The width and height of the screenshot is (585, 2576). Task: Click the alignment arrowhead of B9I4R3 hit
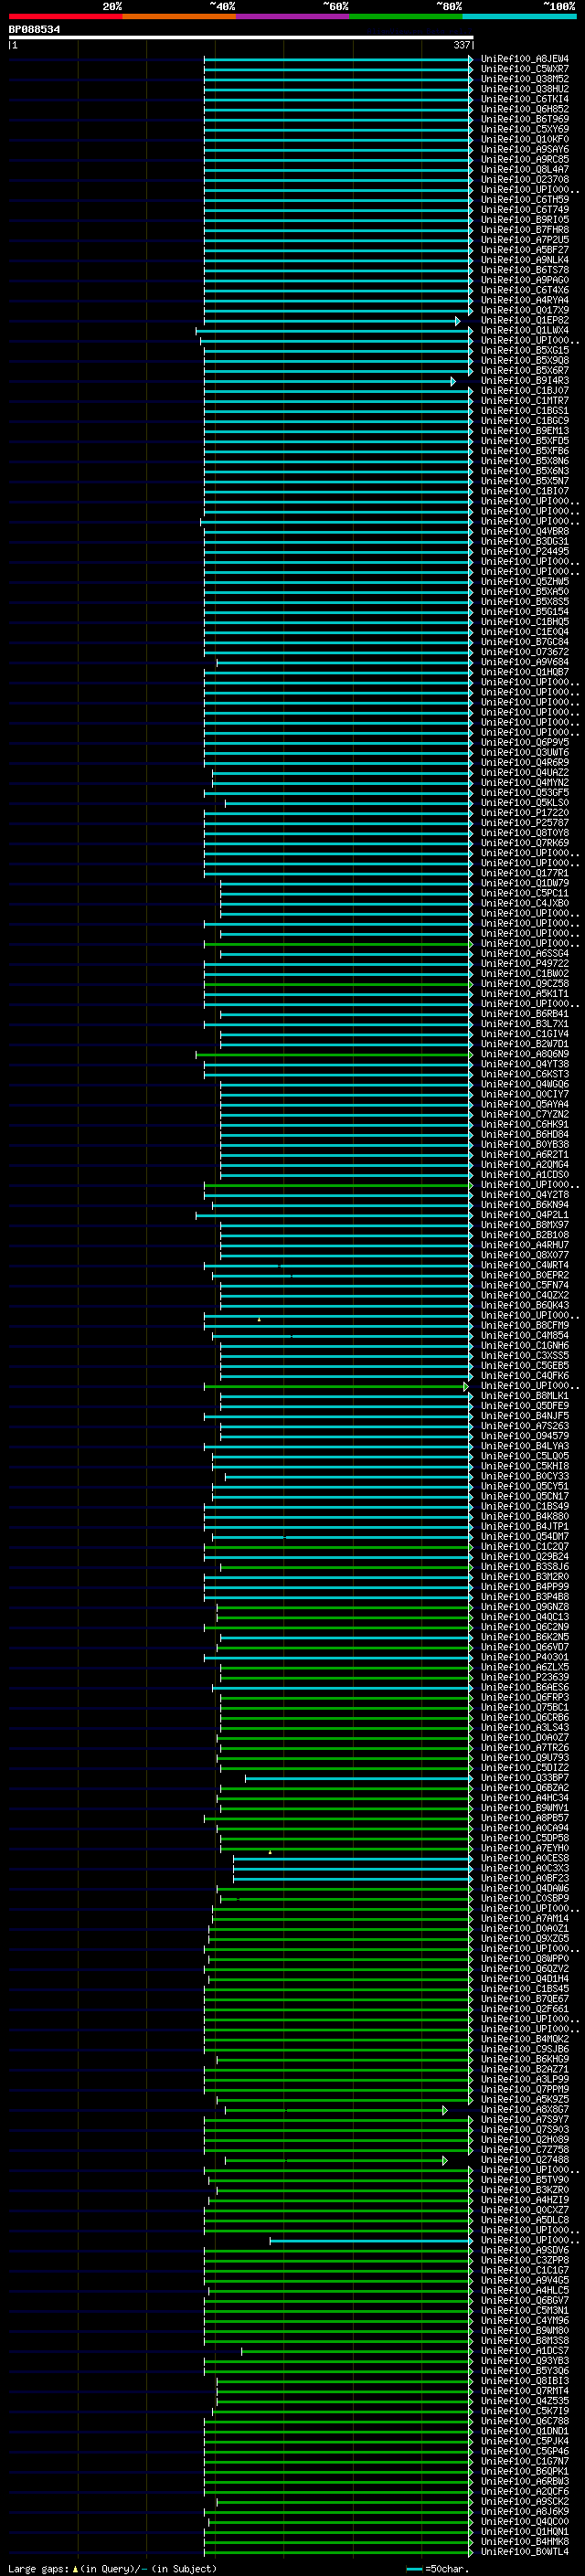[x=453, y=381]
